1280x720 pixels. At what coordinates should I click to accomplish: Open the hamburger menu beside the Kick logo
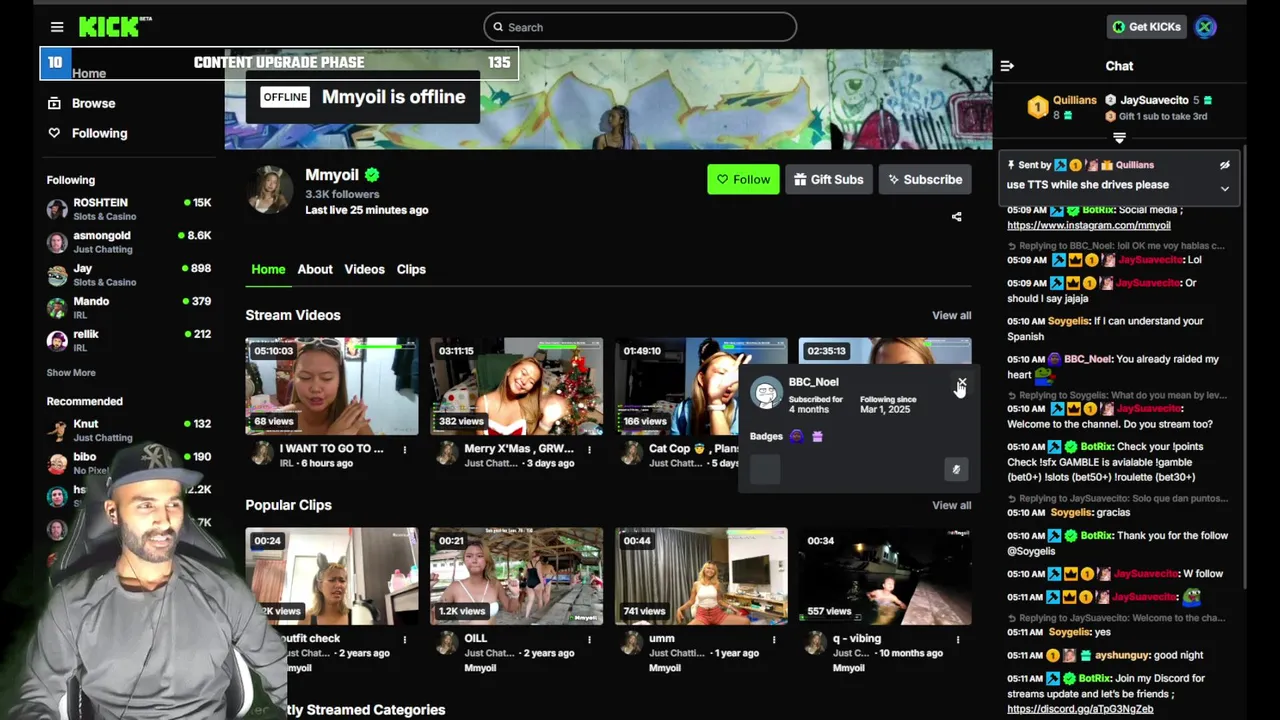pyautogui.click(x=57, y=27)
